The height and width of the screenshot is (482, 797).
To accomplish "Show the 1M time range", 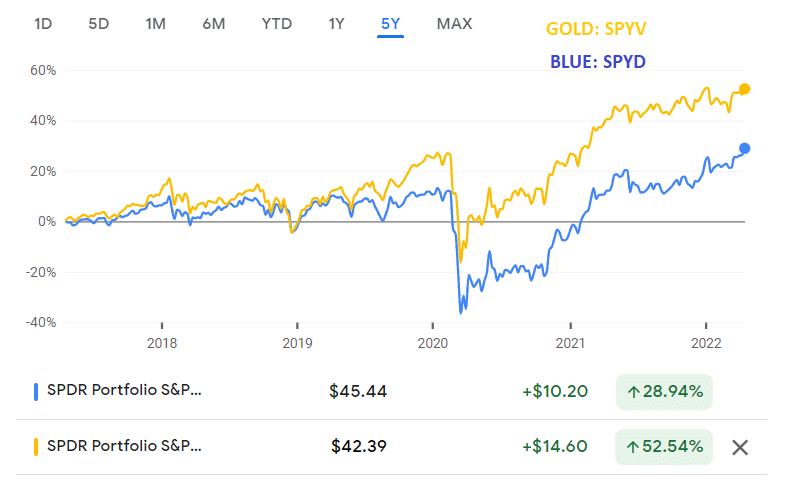I will pos(156,24).
